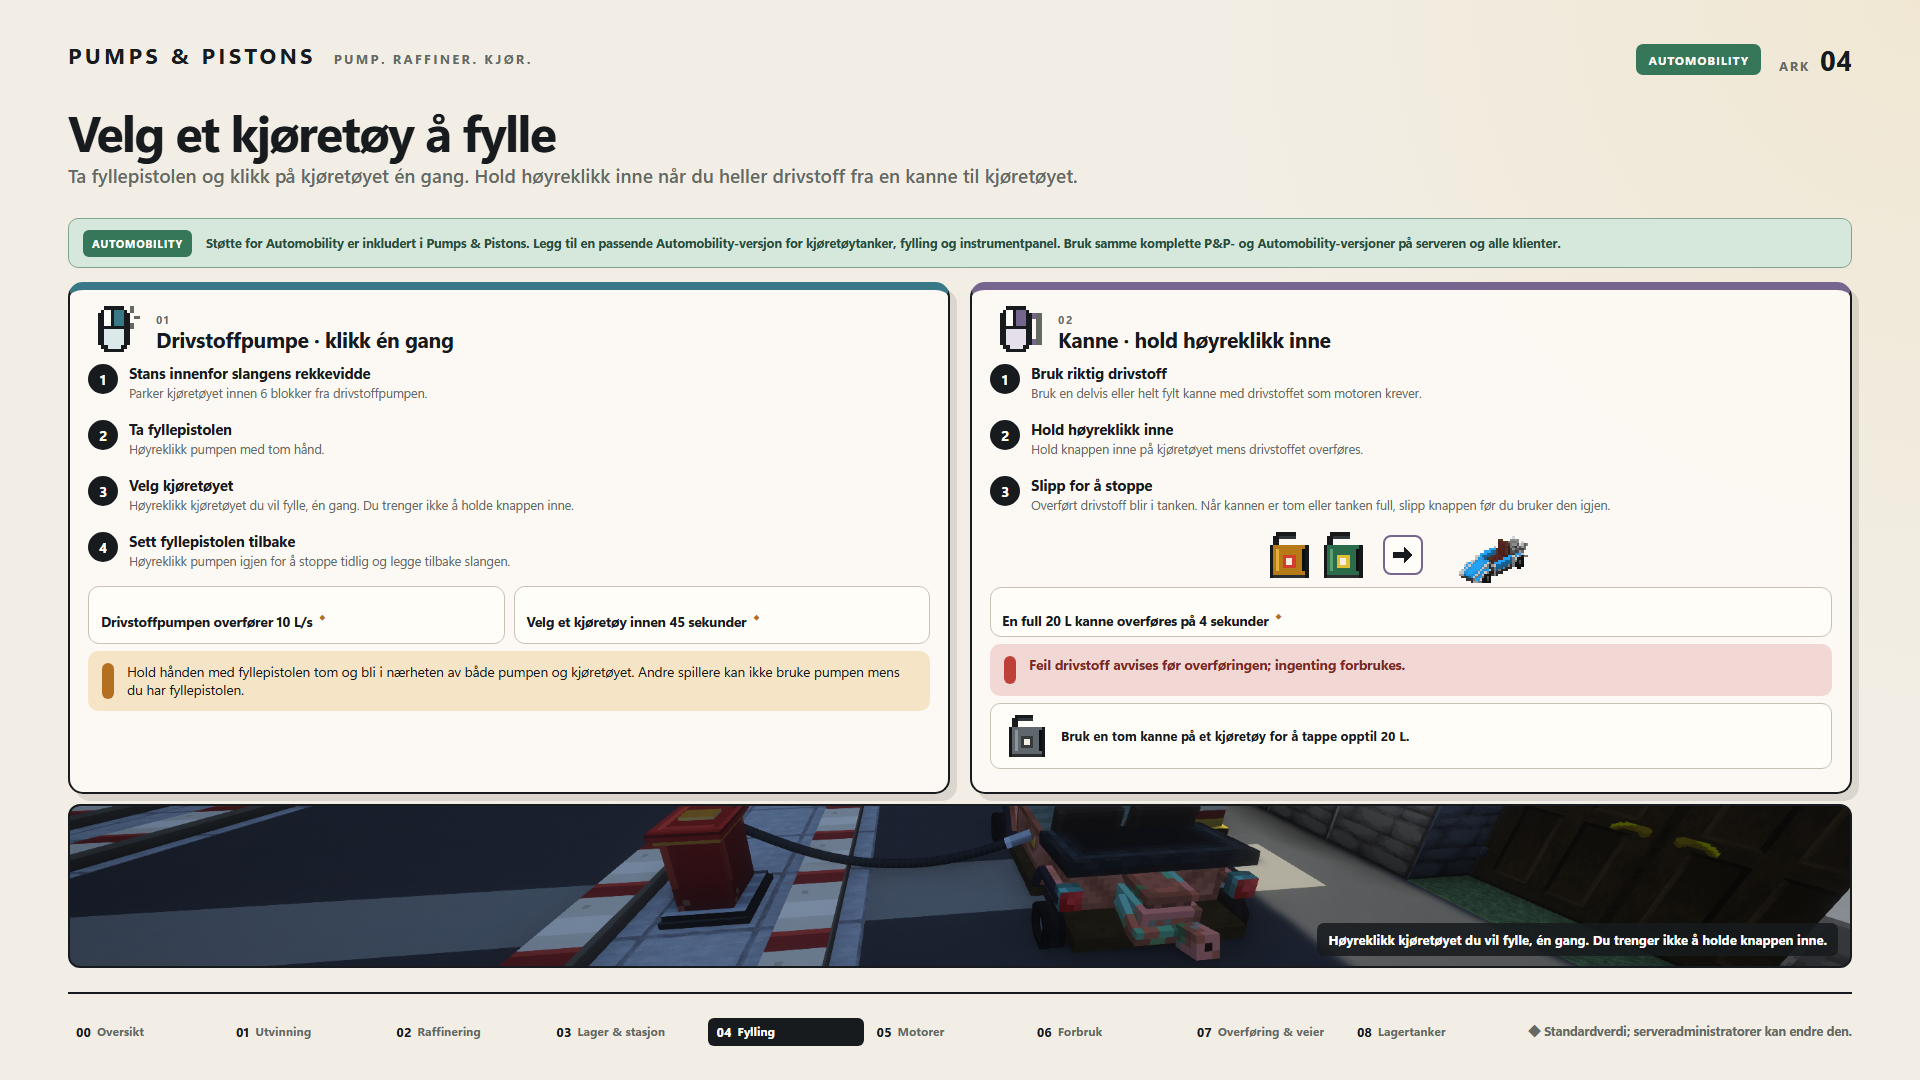Image resolution: width=1920 pixels, height=1080 pixels.
Task: Click the ARK 04 page number
Action: 1815,62
